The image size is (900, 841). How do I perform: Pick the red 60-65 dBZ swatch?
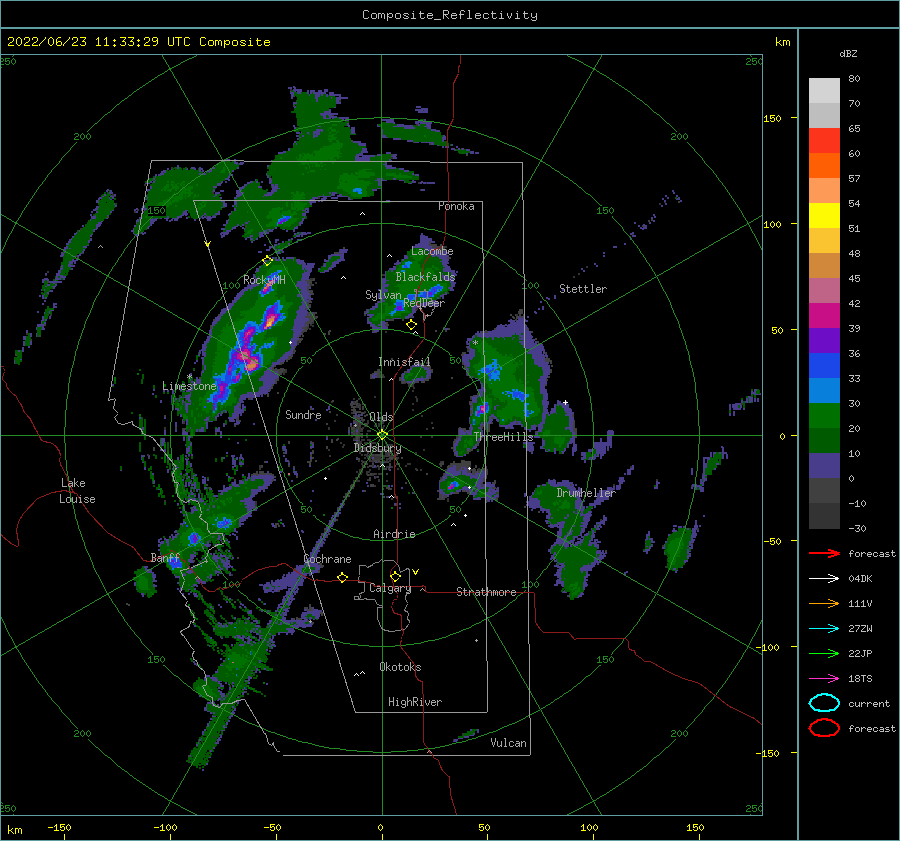pos(824,141)
